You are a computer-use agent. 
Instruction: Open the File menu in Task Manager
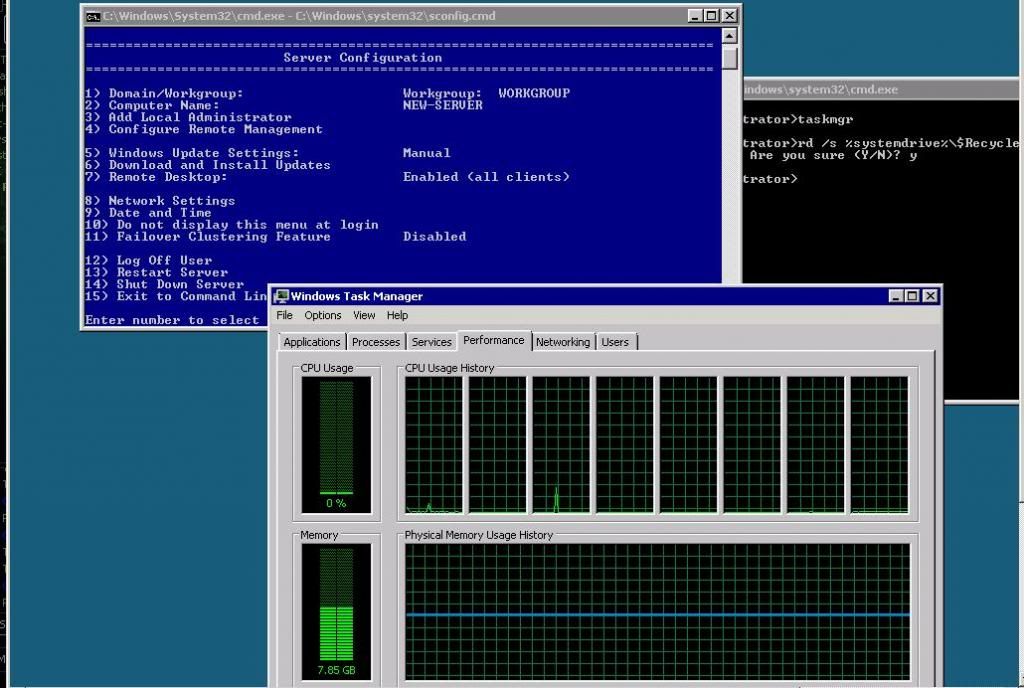point(284,315)
